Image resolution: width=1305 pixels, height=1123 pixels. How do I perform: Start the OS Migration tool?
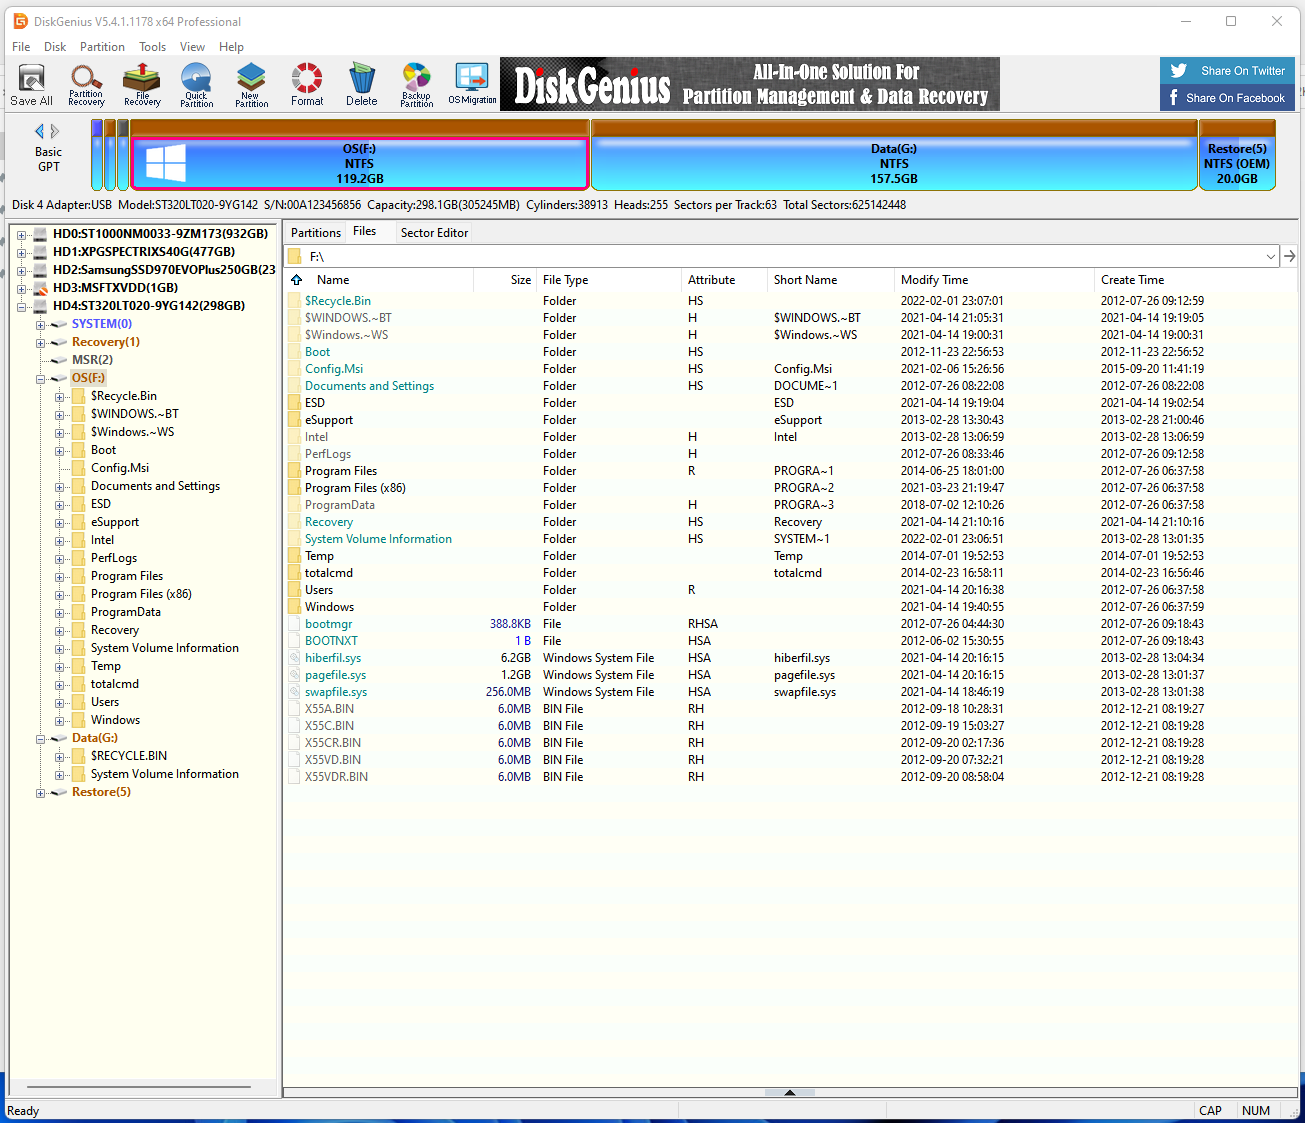click(x=472, y=85)
